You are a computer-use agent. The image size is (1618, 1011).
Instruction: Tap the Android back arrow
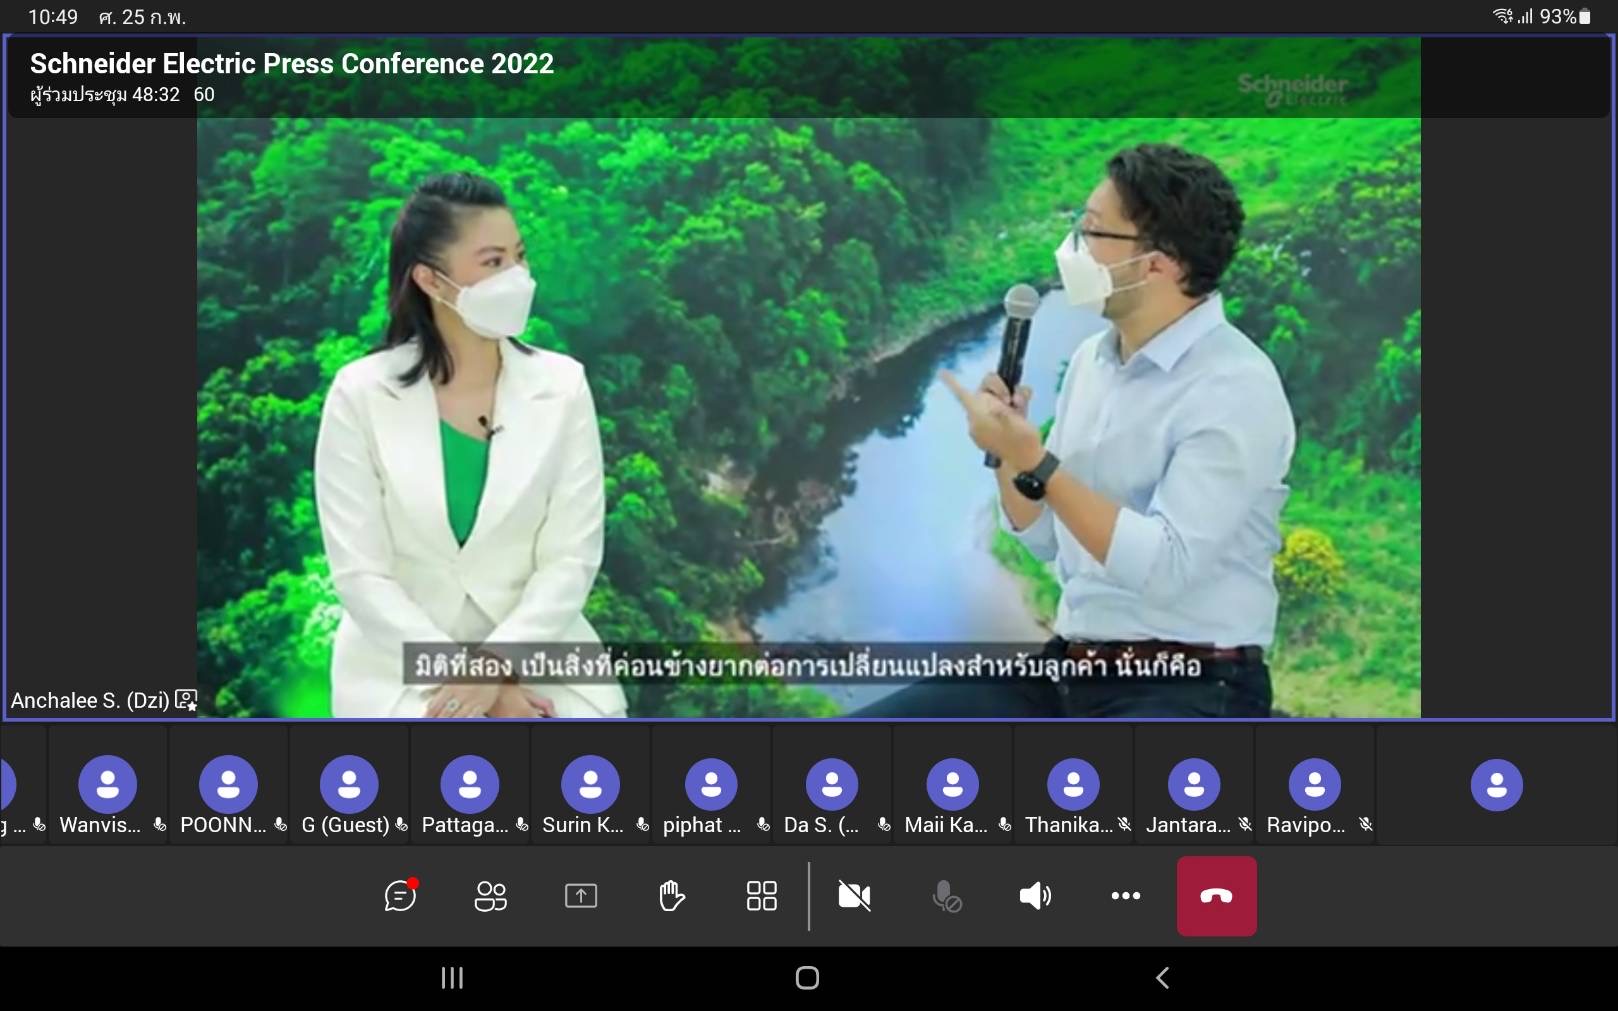tap(1162, 978)
